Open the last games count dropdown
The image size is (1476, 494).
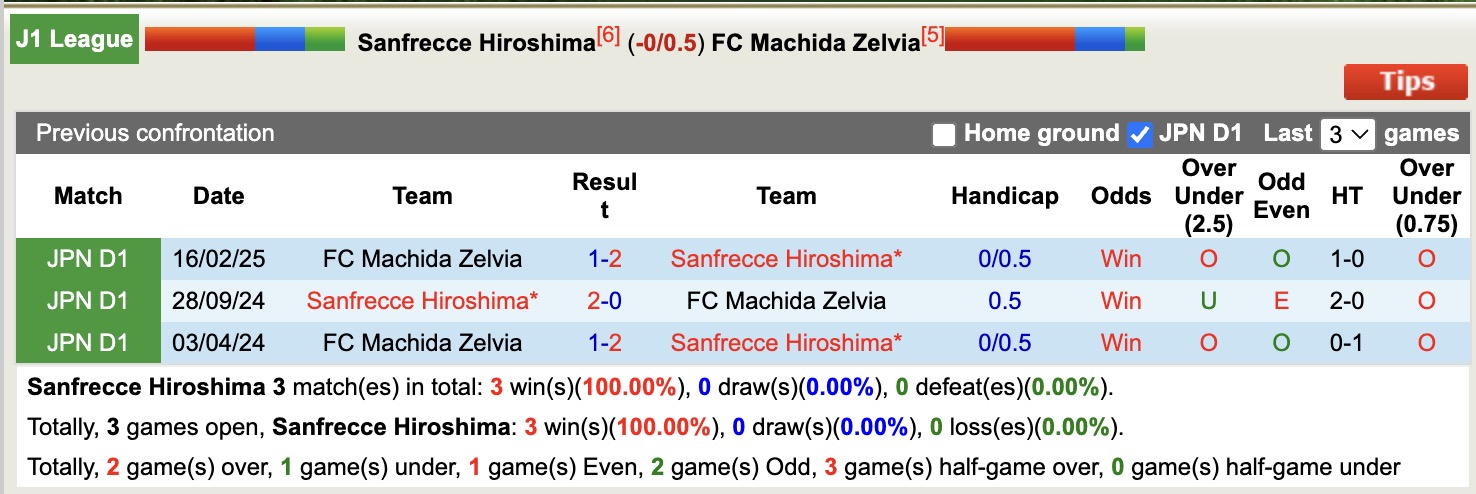click(1347, 134)
